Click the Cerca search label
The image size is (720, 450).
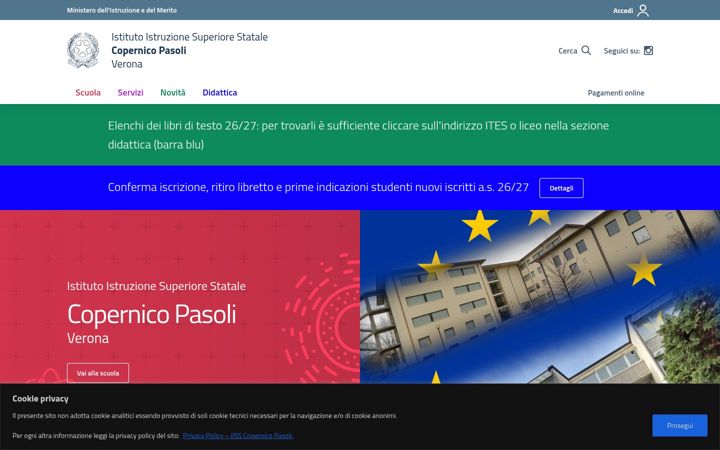pyautogui.click(x=568, y=51)
